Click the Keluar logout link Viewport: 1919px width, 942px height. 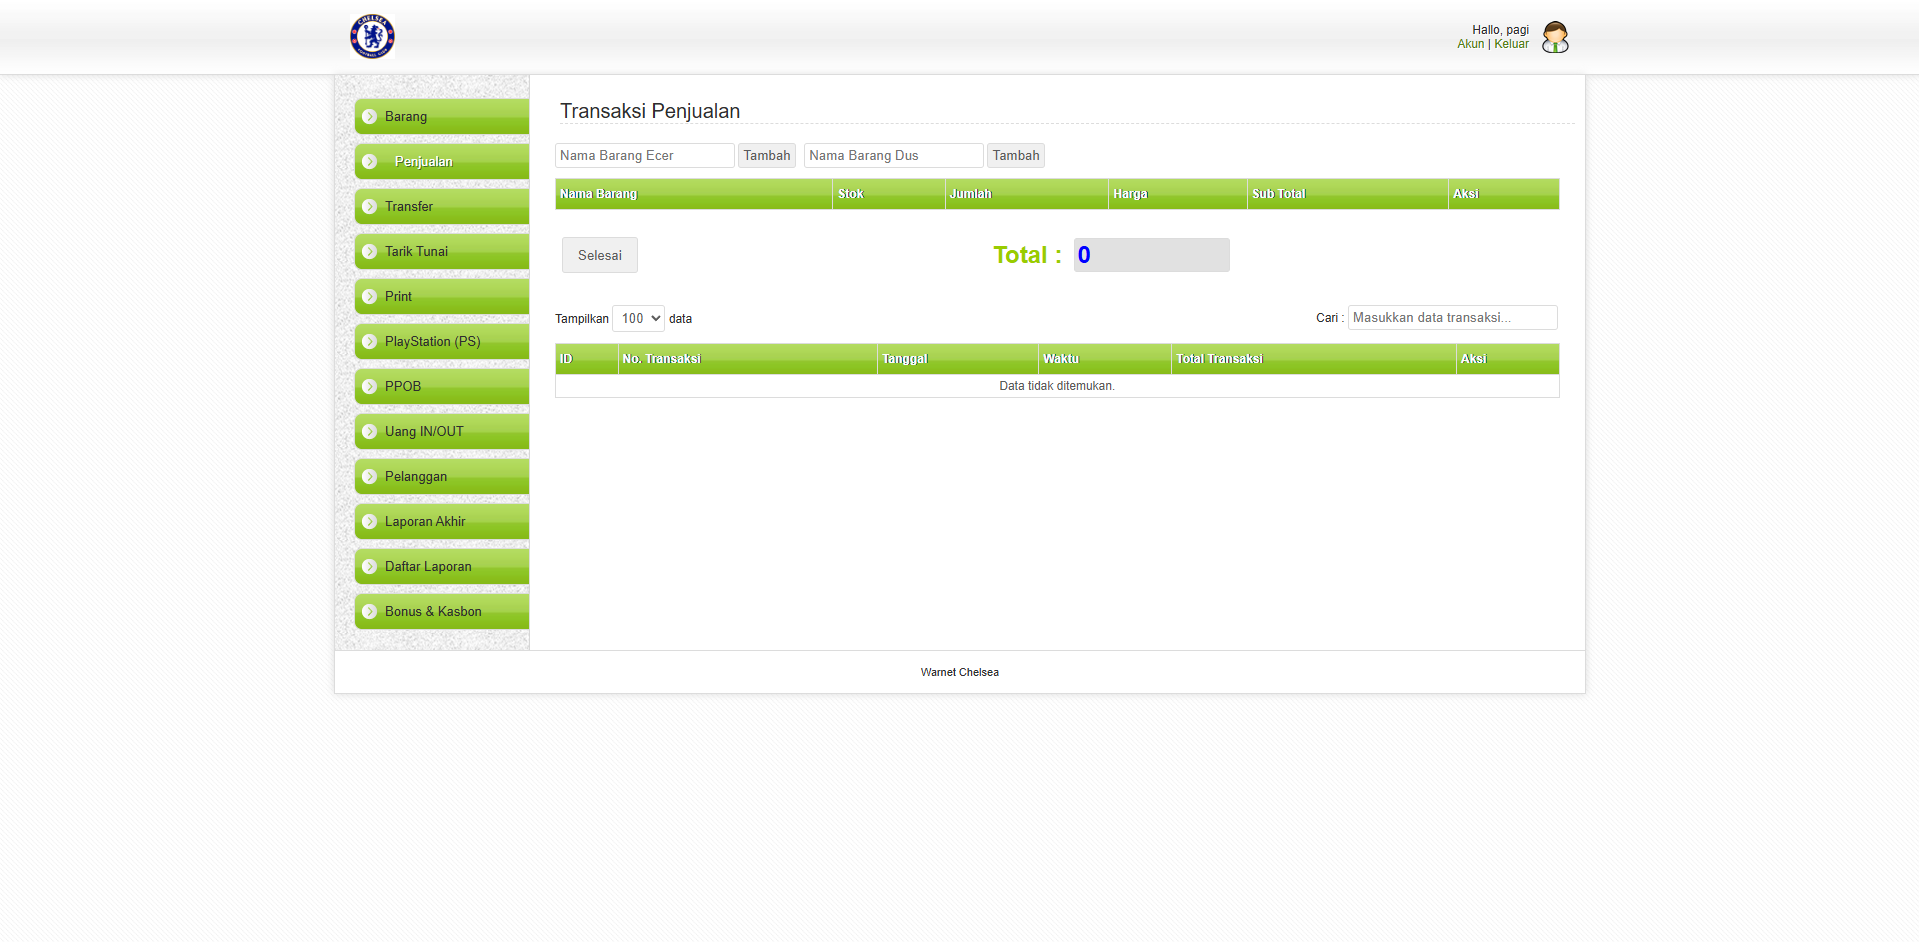point(1511,44)
